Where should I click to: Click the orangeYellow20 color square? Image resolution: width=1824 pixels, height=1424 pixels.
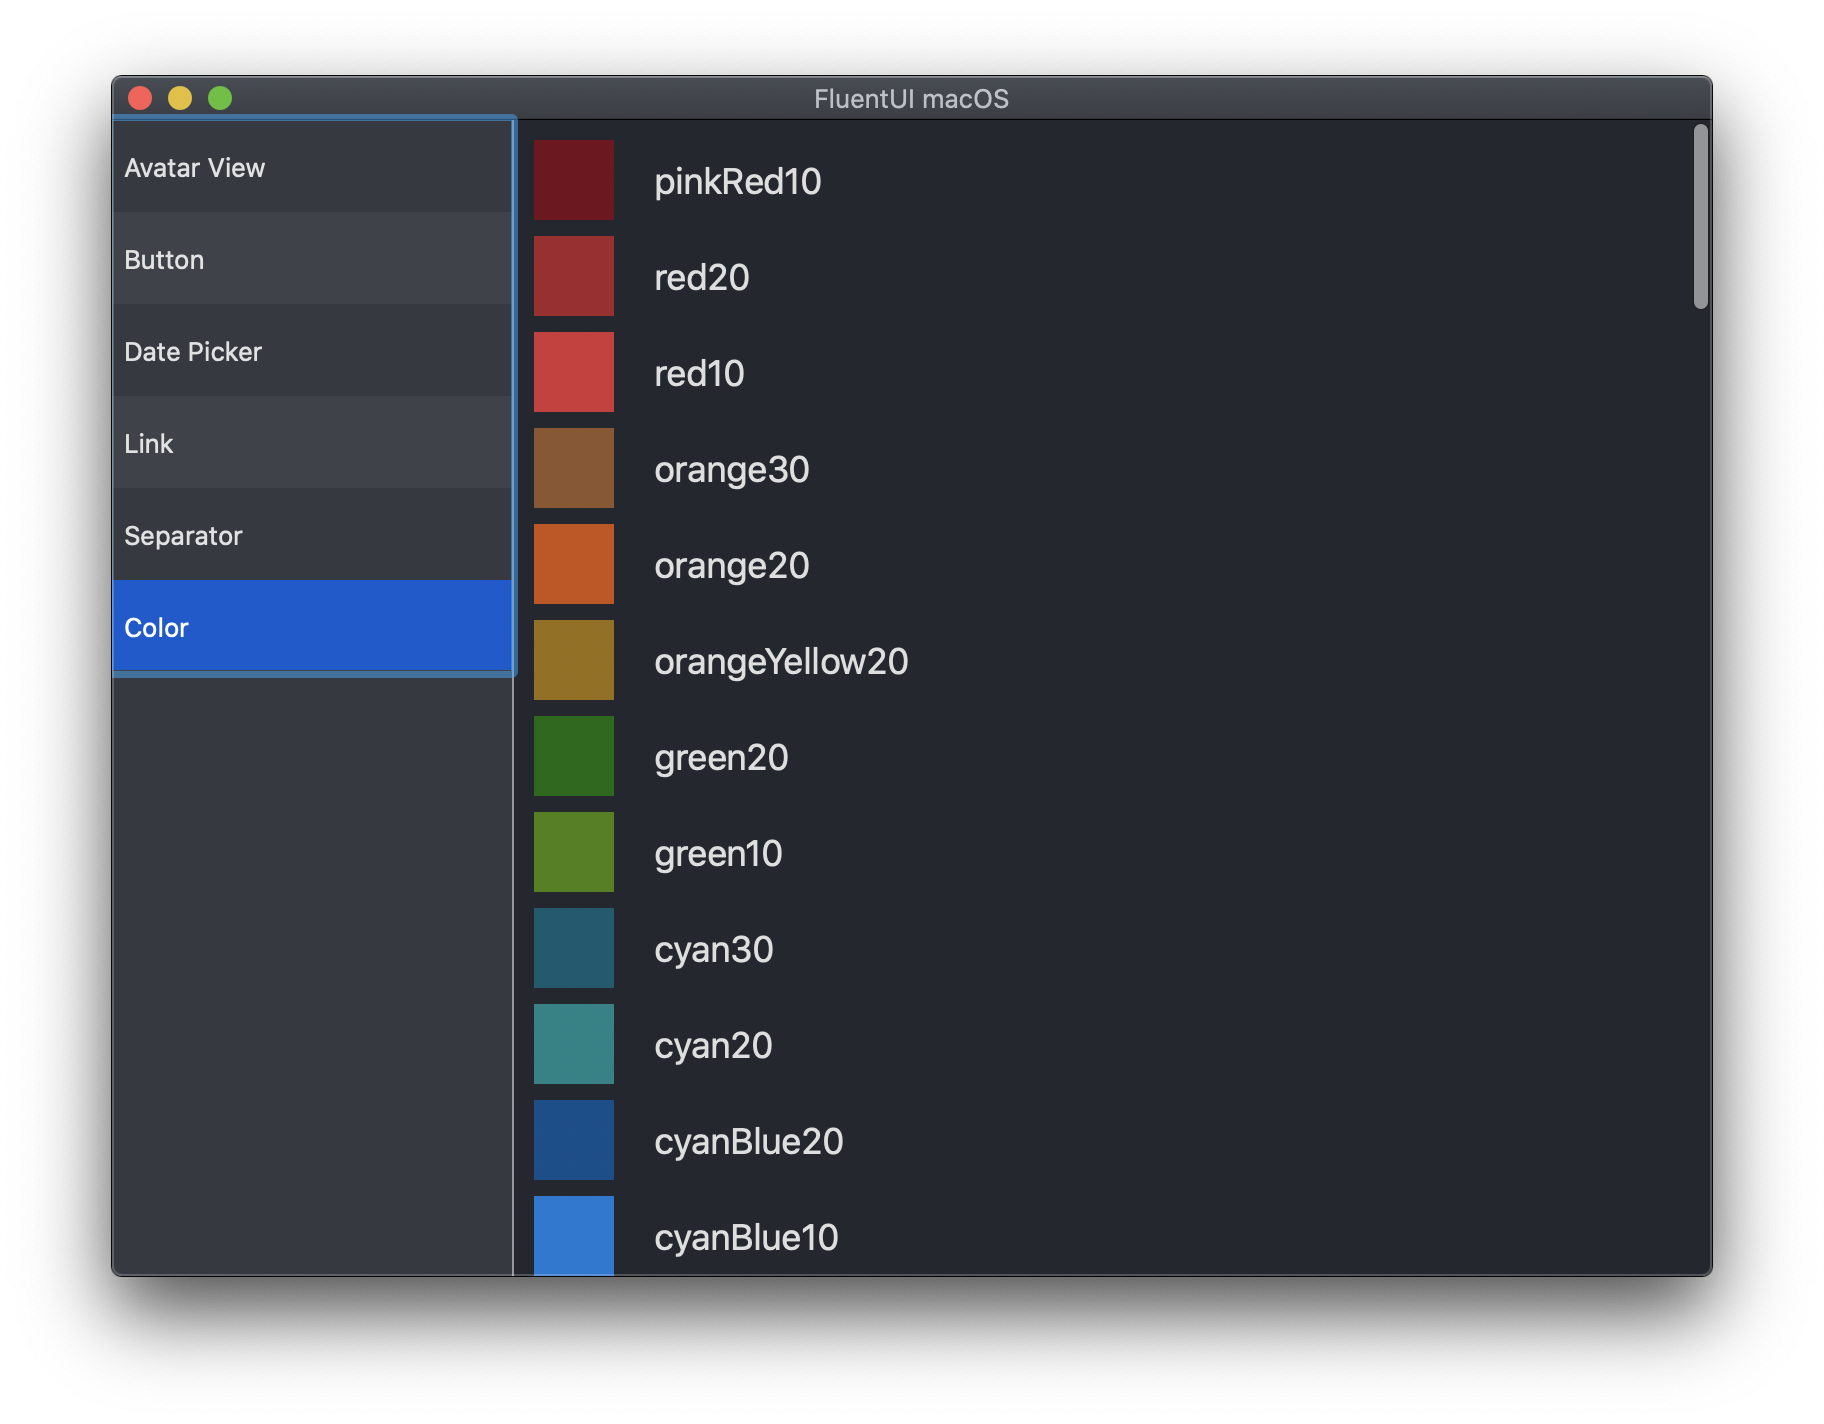(x=574, y=659)
